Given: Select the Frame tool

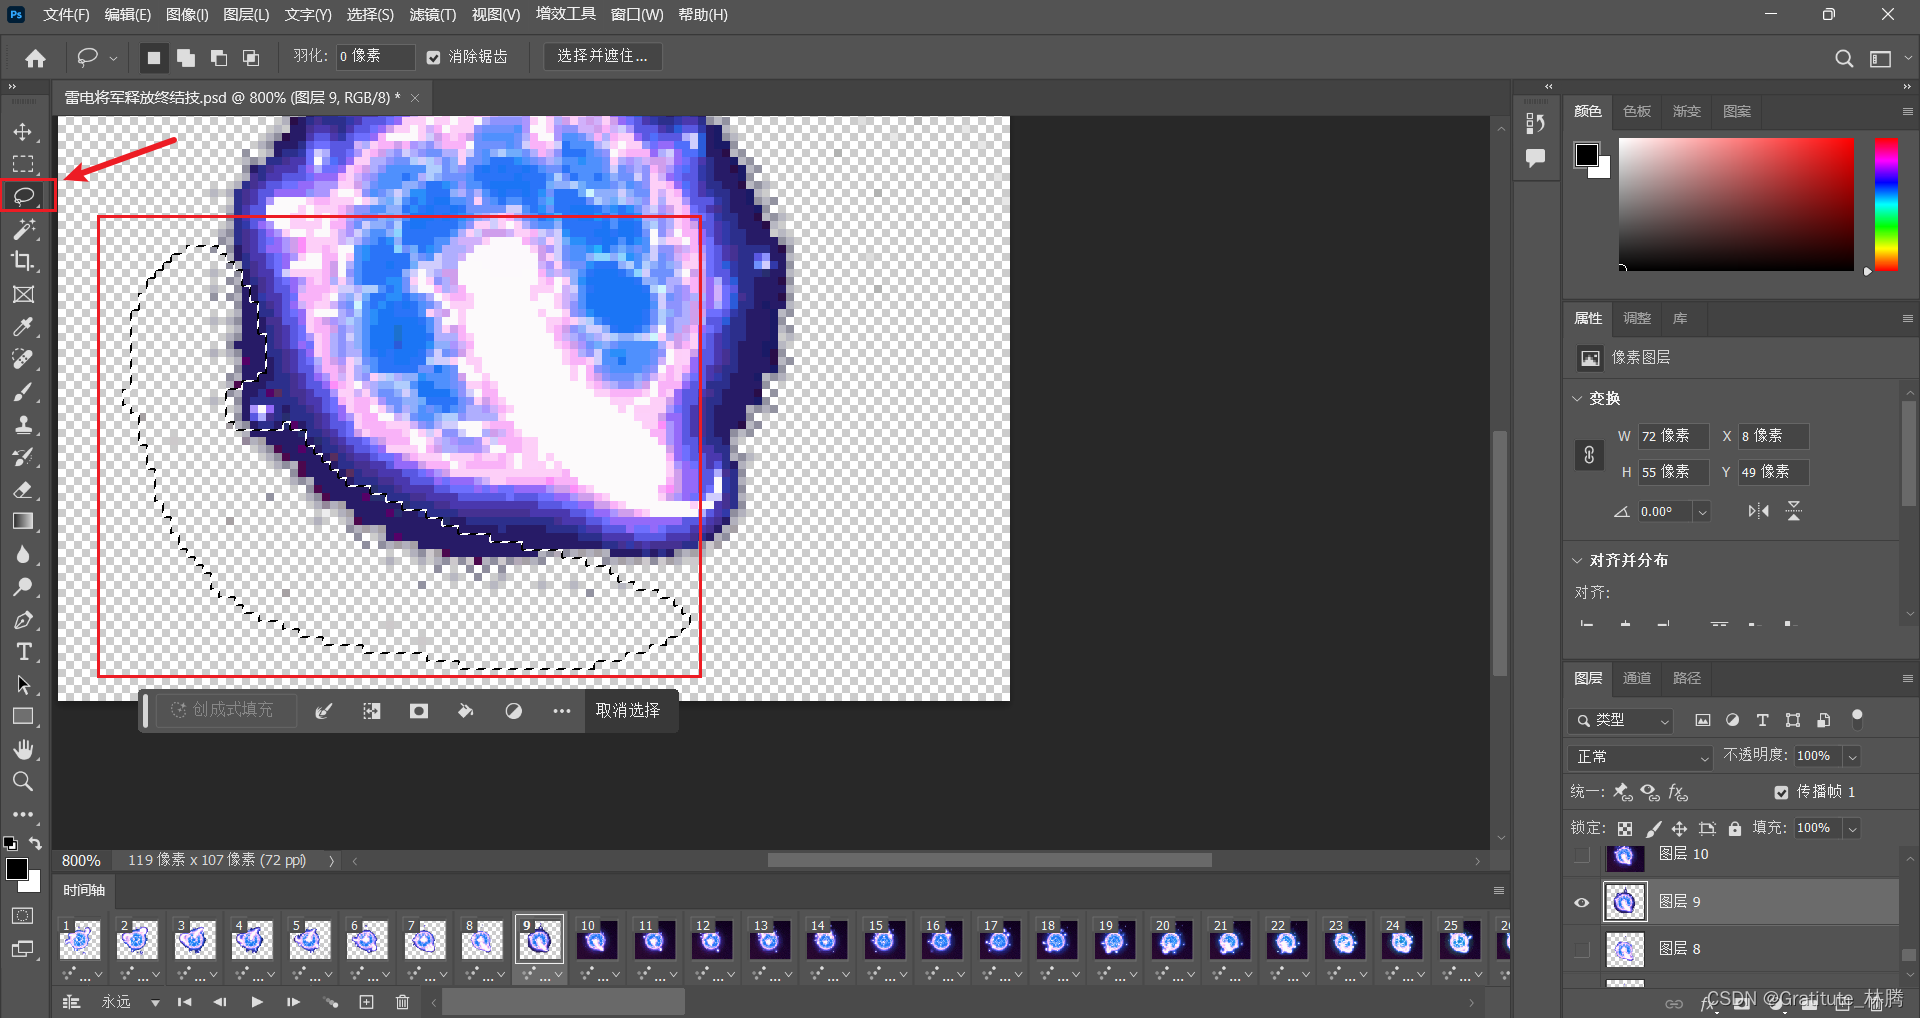Looking at the screenshot, I should click(23, 294).
